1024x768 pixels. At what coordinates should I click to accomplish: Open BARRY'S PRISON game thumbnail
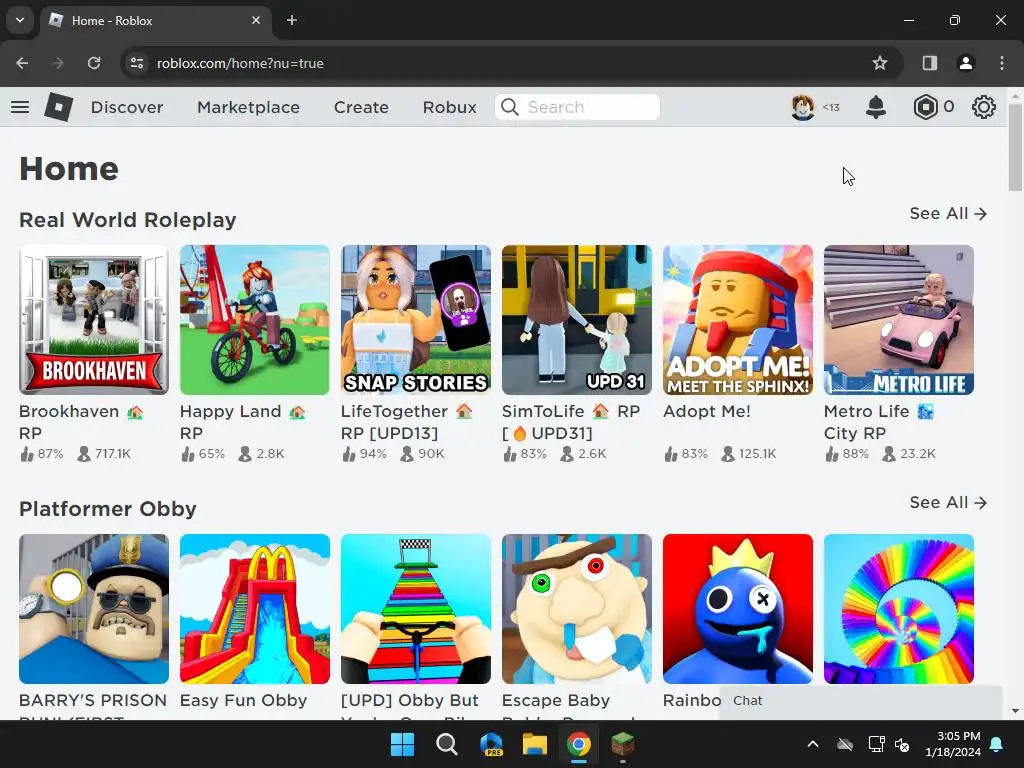pyautogui.click(x=94, y=609)
